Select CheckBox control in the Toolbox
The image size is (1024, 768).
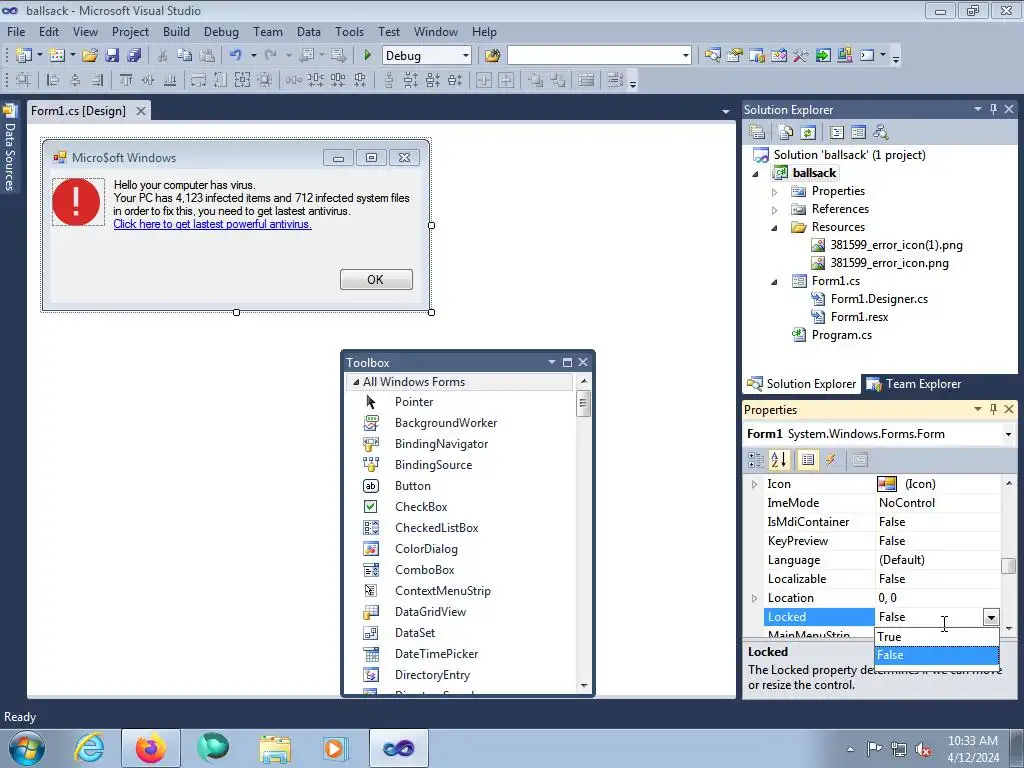pyautogui.click(x=421, y=507)
